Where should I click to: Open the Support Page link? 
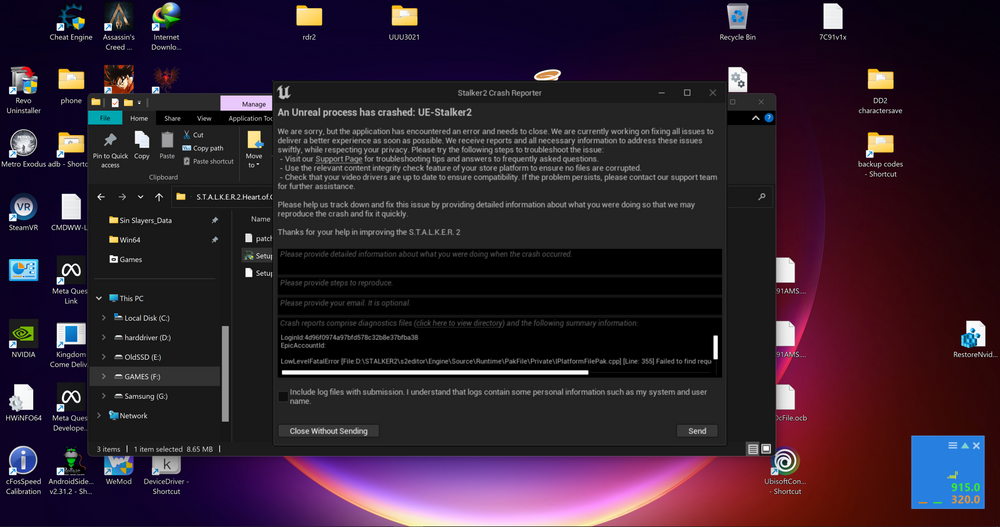339,159
